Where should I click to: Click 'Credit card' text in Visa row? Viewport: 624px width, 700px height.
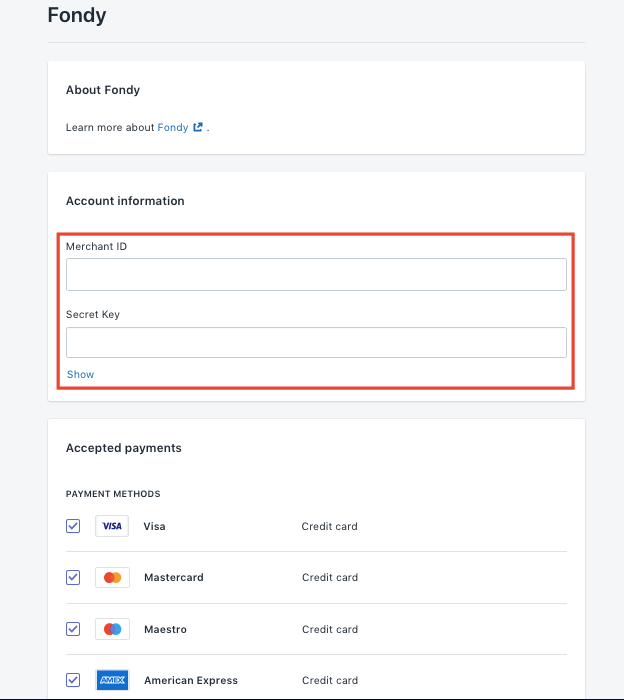pos(329,526)
